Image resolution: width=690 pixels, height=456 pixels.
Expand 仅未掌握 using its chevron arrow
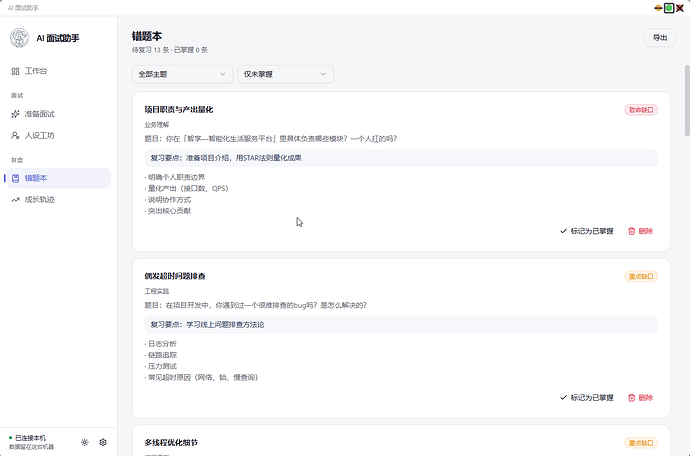tap(323, 74)
